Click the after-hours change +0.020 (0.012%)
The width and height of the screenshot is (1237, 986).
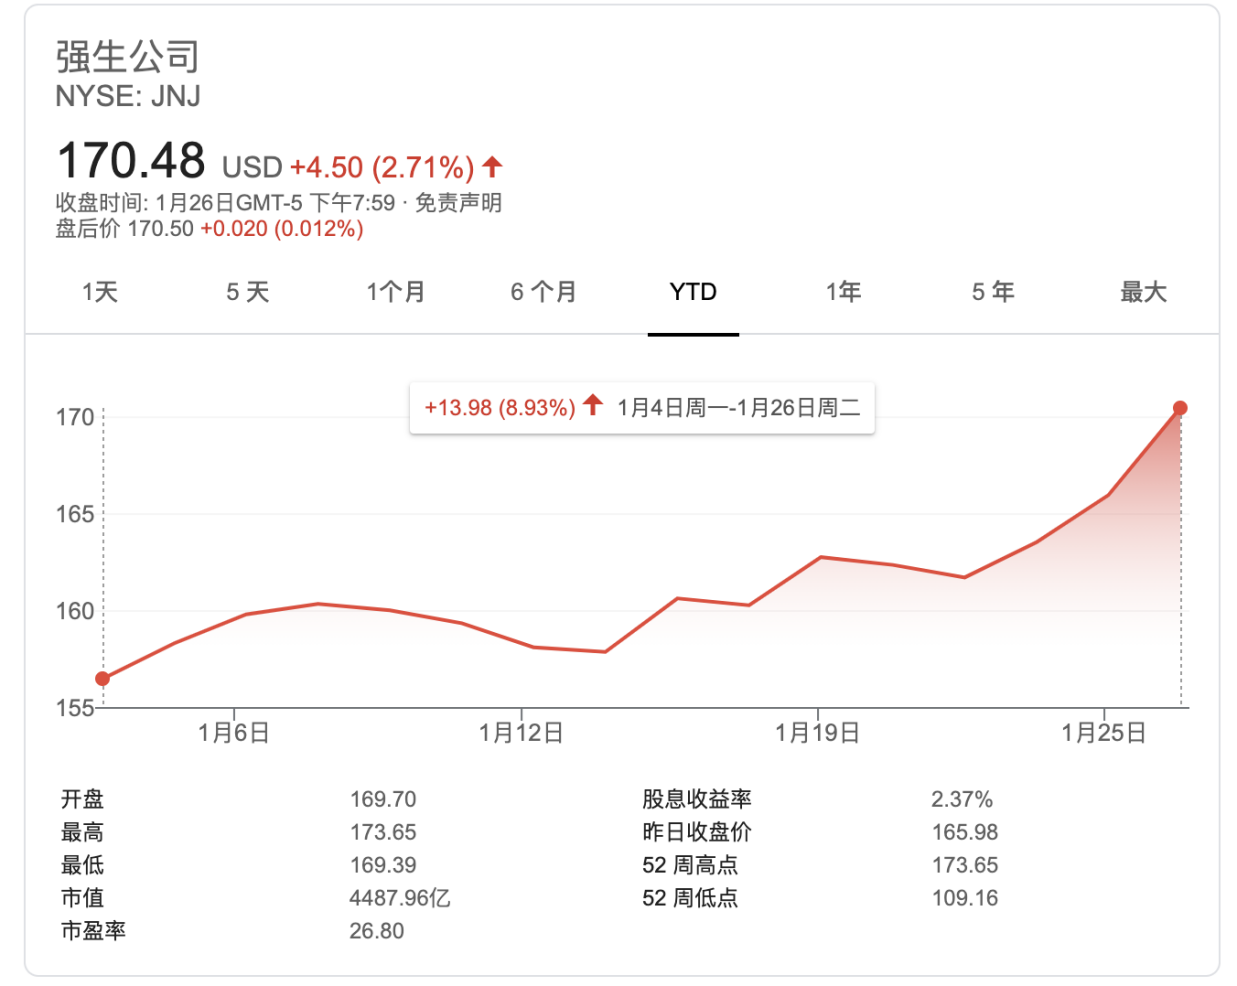coord(282,229)
